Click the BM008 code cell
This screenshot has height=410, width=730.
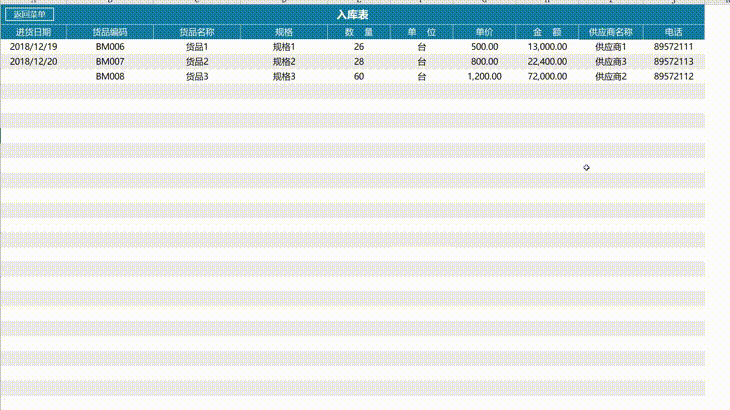coord(110,77)
